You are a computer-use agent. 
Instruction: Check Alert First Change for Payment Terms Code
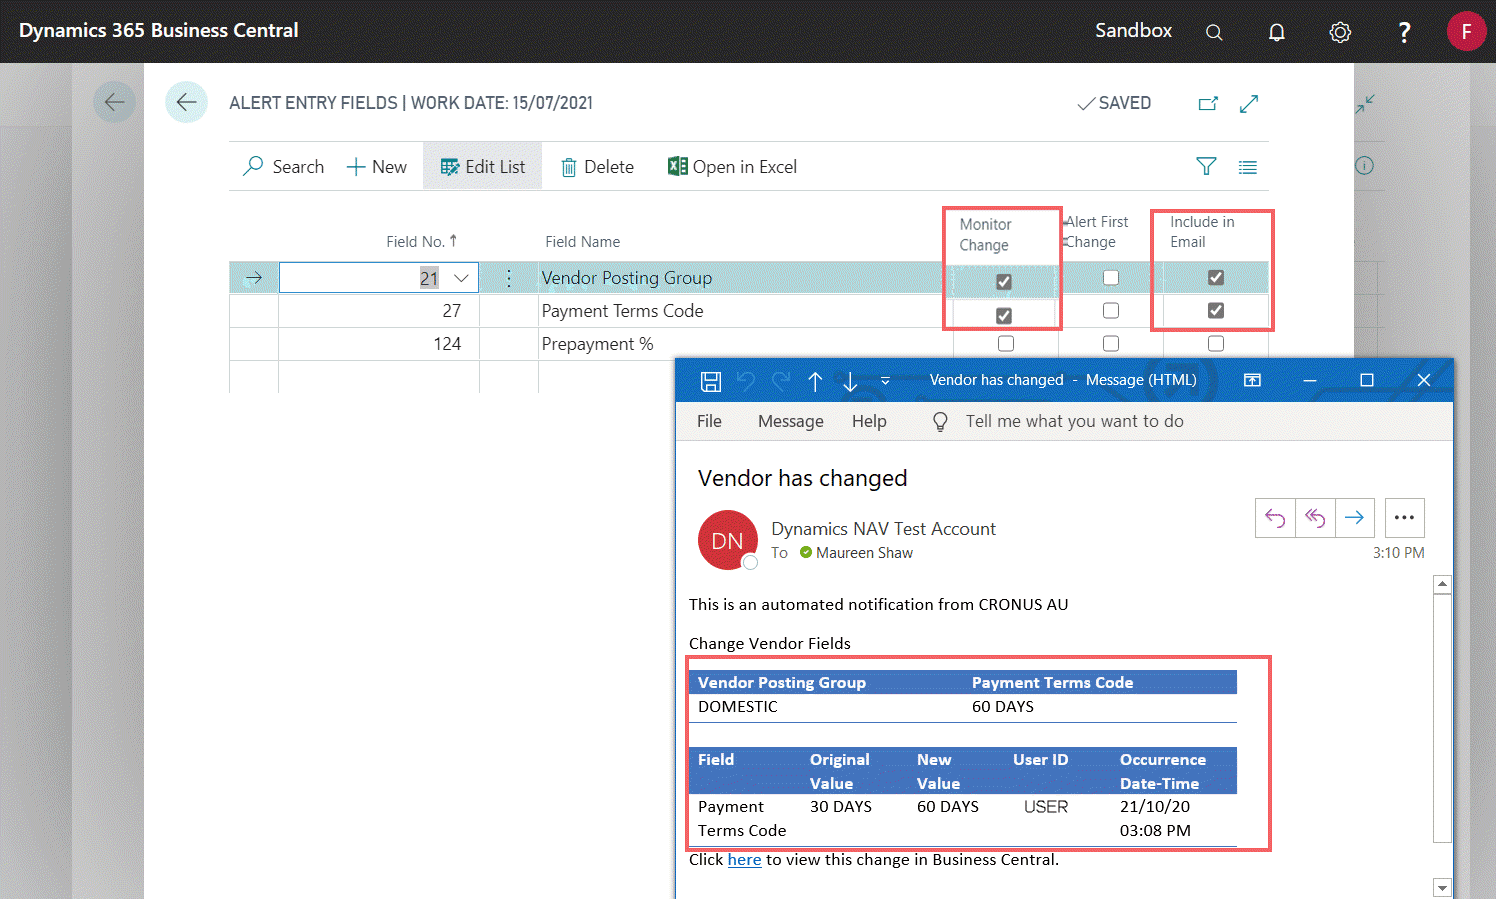(1111, 311)
